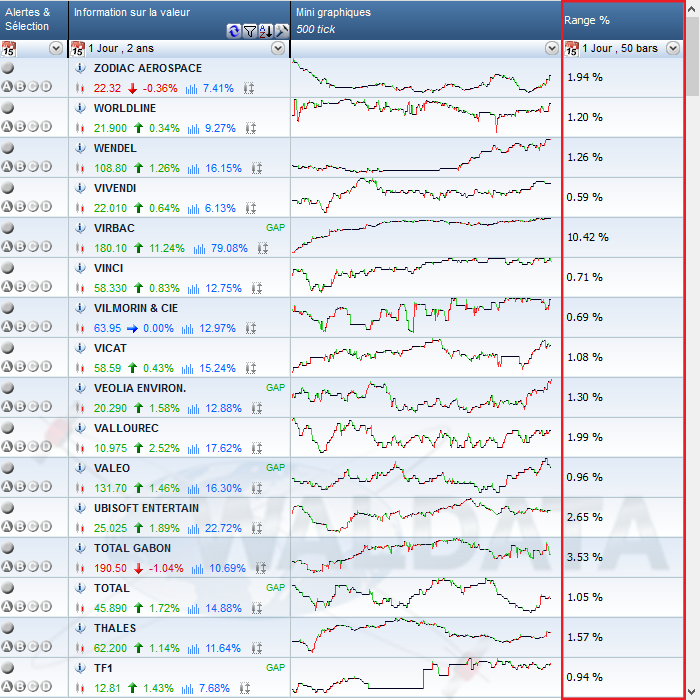Toggle selection C for WENDEL

click(33, 167)
